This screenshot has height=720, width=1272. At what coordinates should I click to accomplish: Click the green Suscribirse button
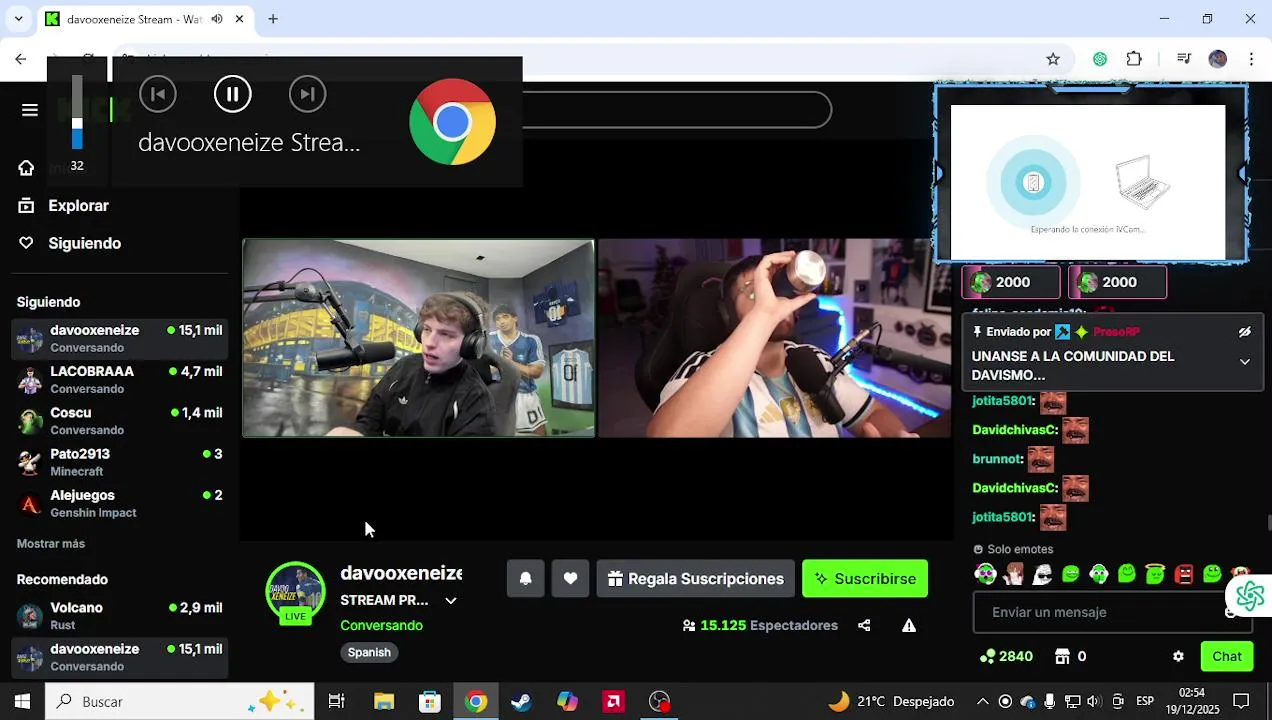[865, 579]
